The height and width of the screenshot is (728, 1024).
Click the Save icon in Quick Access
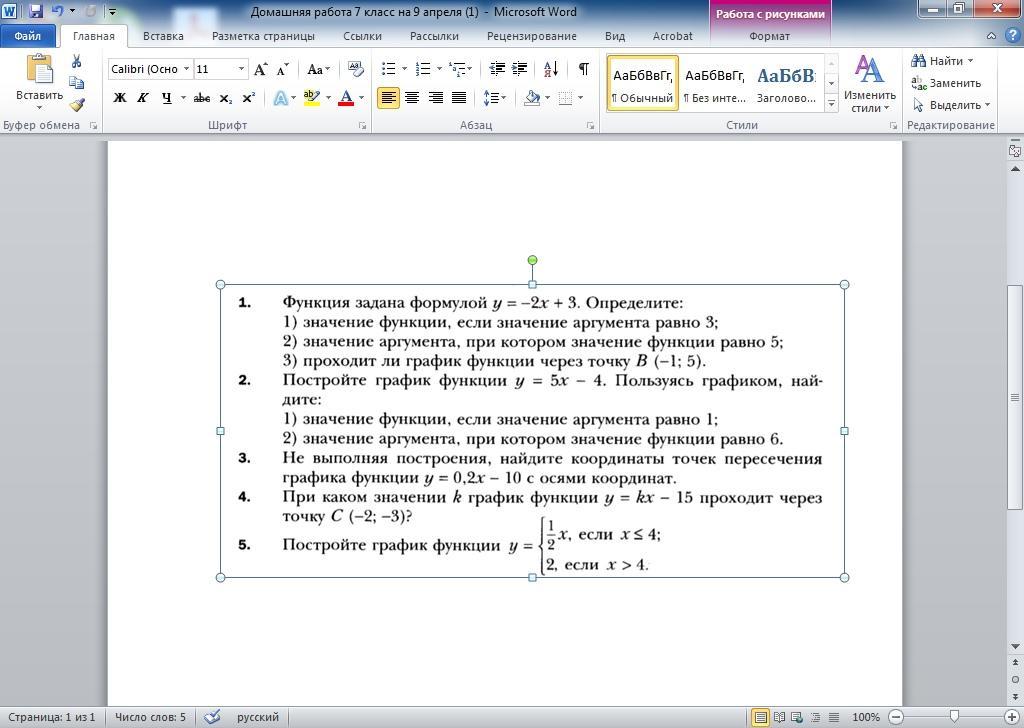click(x=36, y=11)
